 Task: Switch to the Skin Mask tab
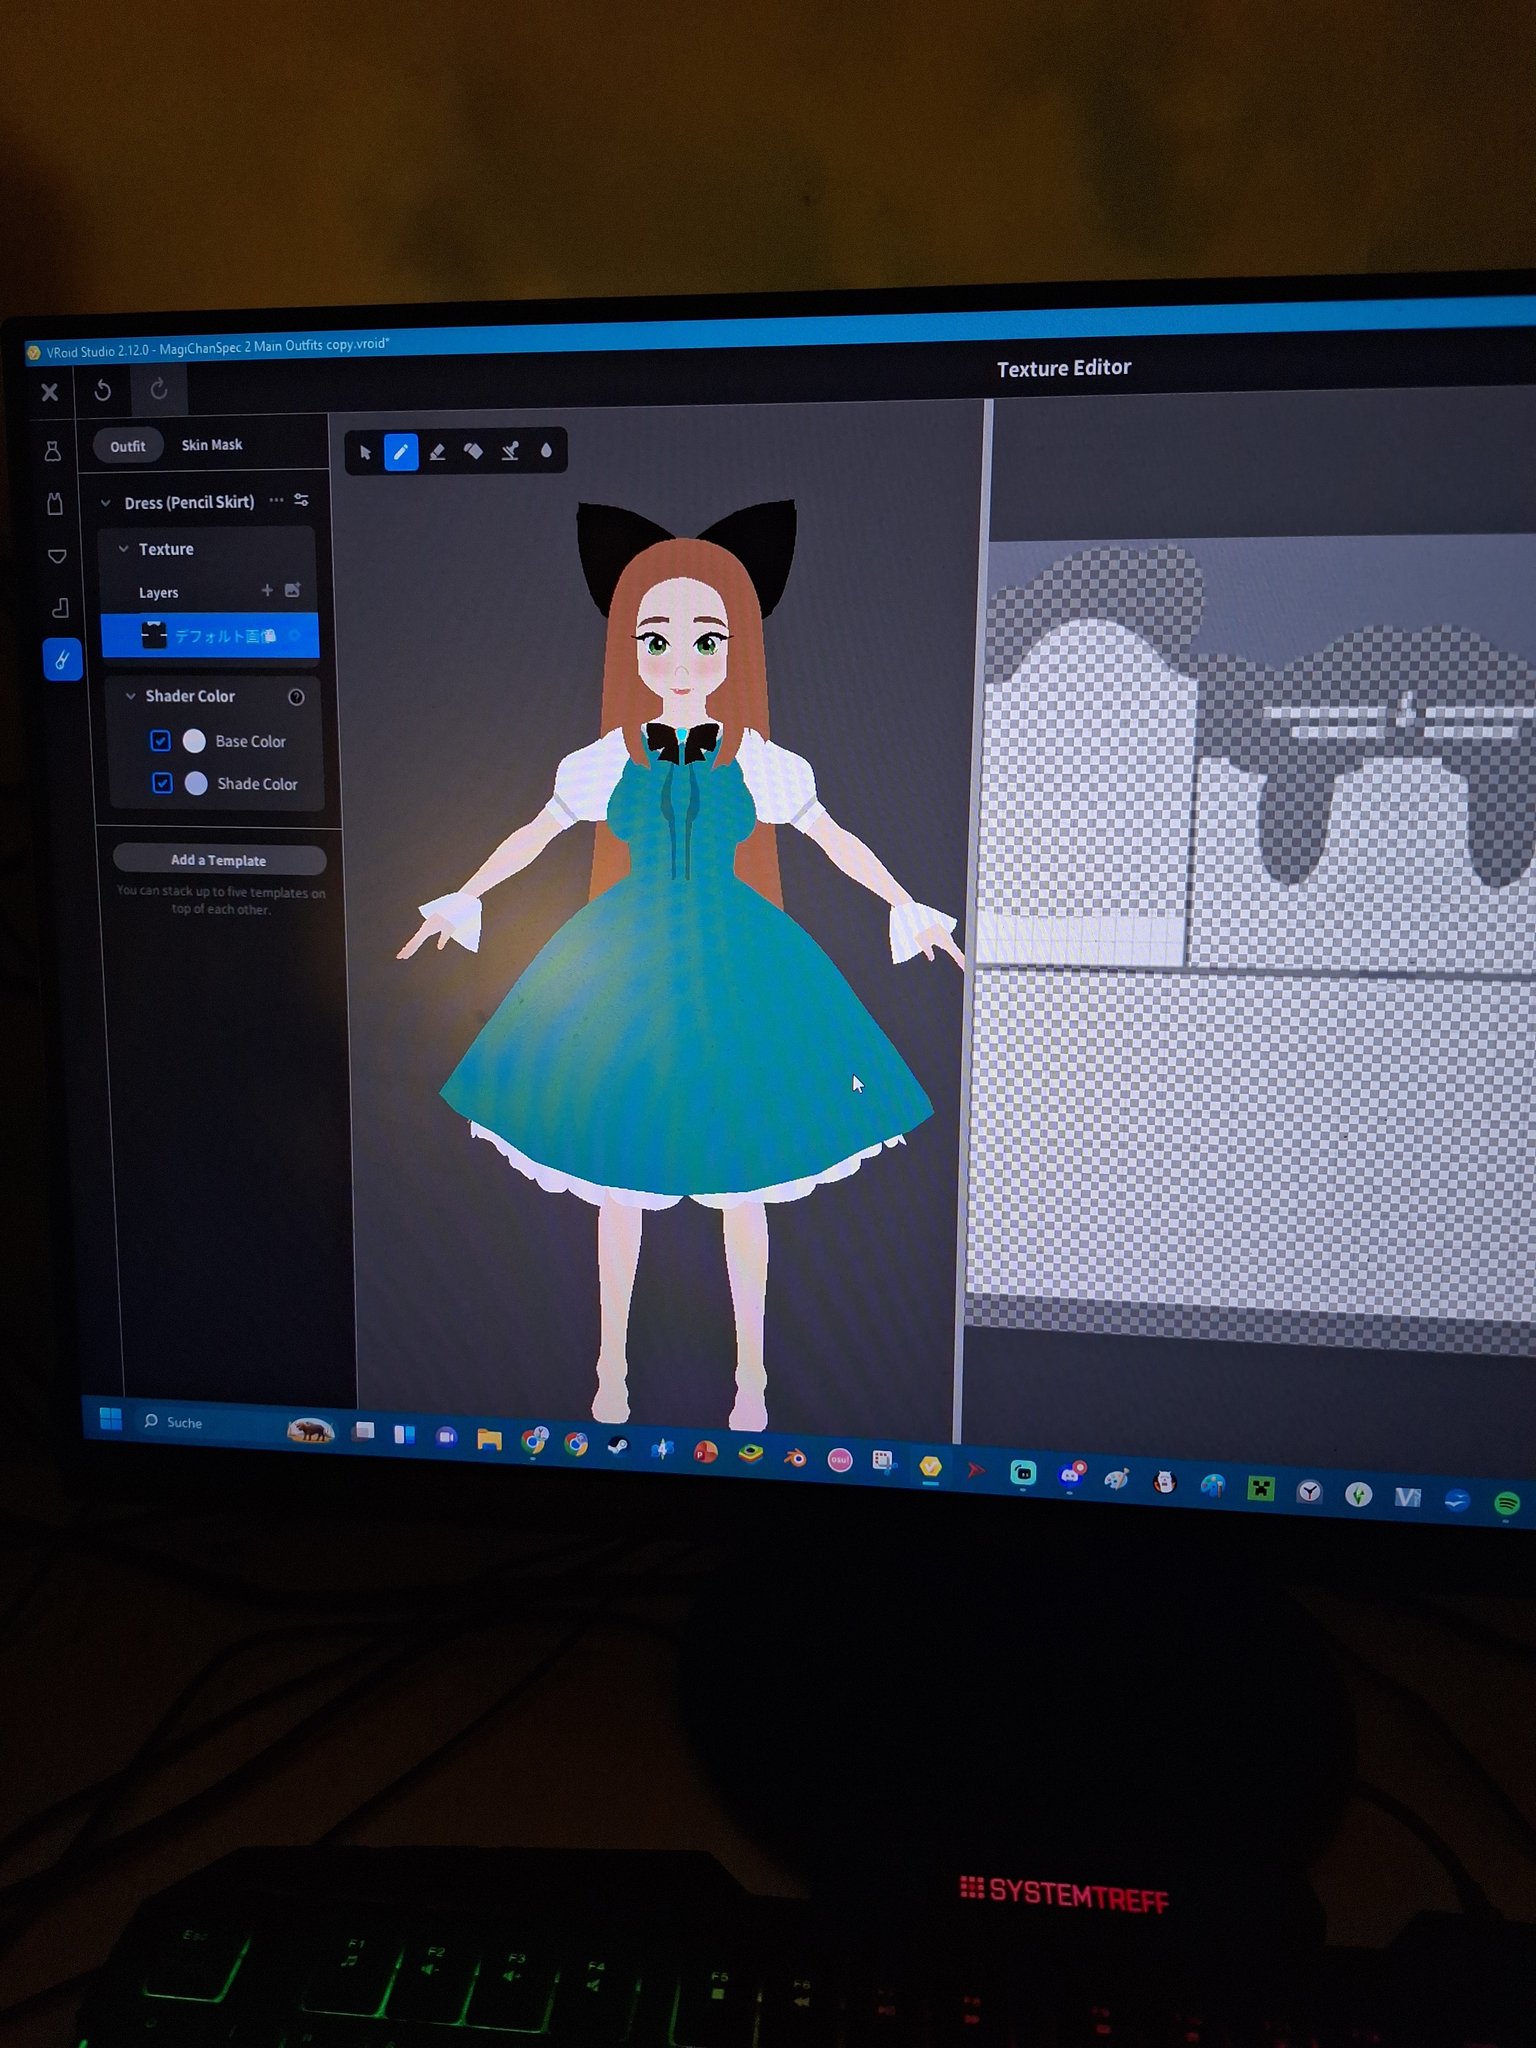[x=211, y=445]
